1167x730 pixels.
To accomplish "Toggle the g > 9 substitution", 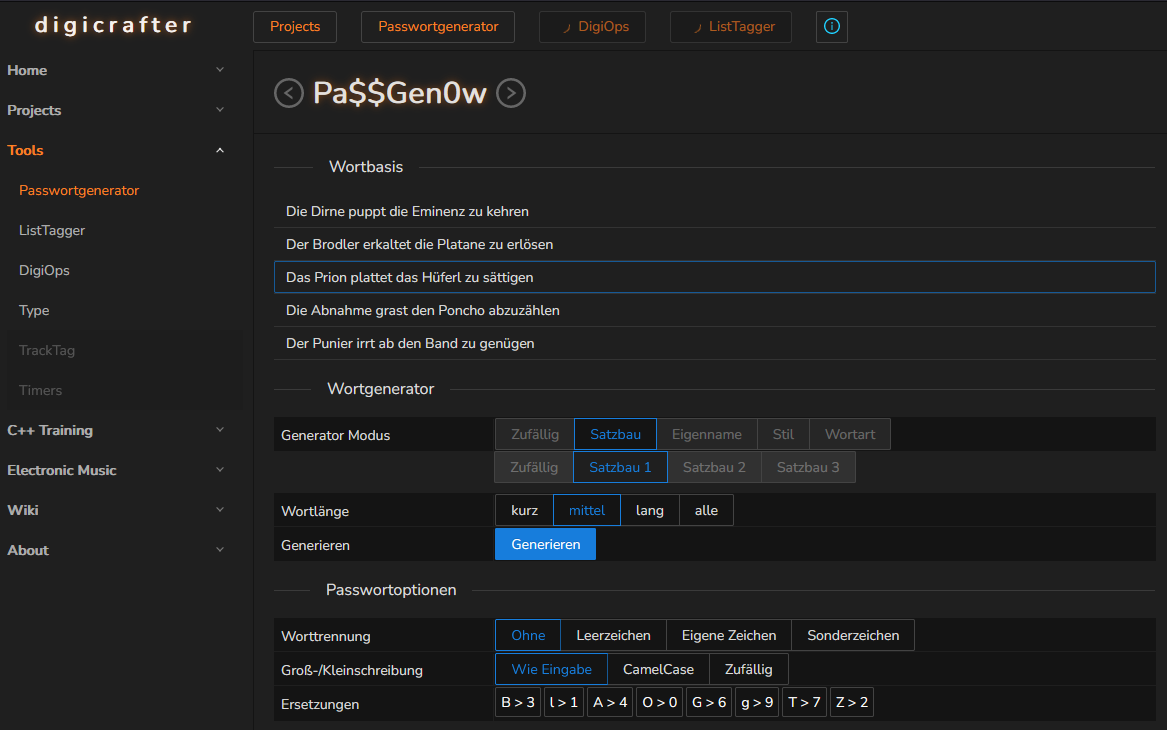I will tap(757, 702).
